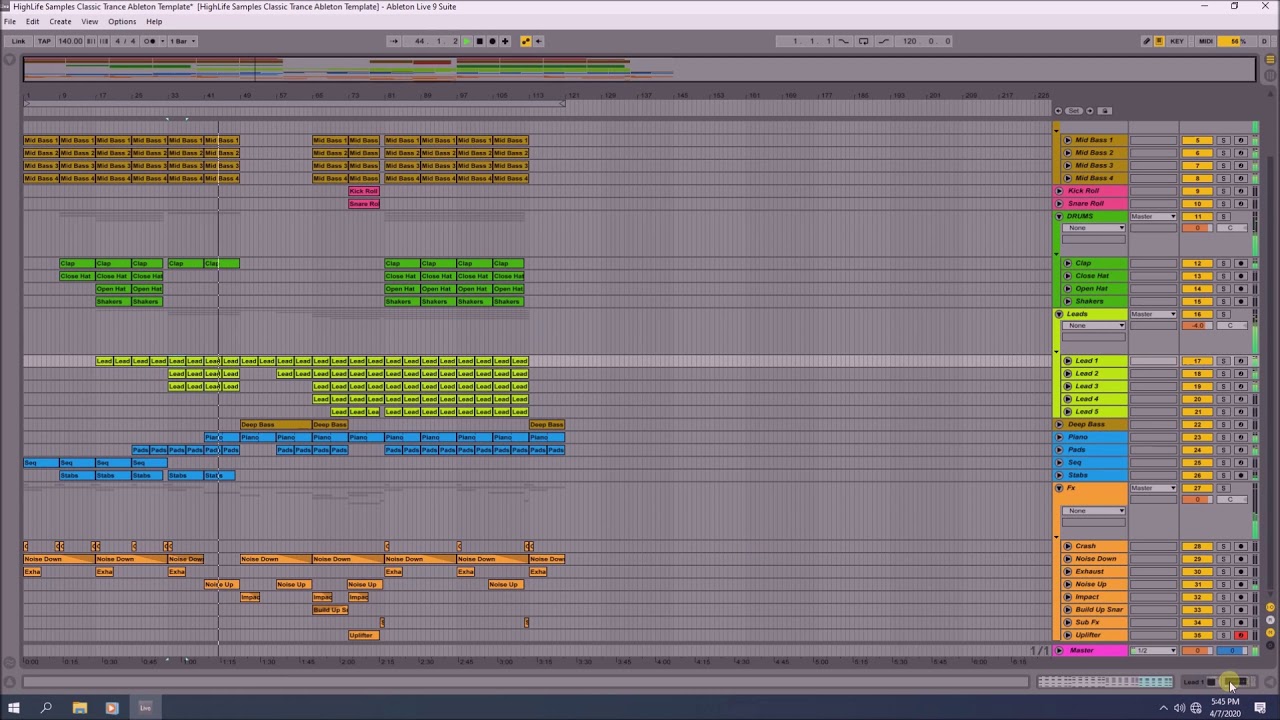1280x720 pixels.
Task: Jump to previous locator arrow
Action: (1060, 111)
